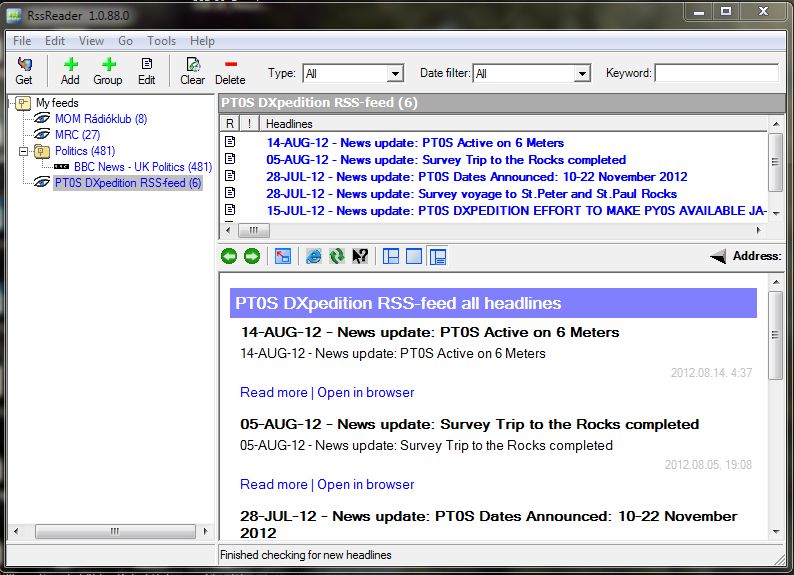Click in the Keyword input field
The width and height of the screenshot is (794, 575).
[x=717, y=73]
